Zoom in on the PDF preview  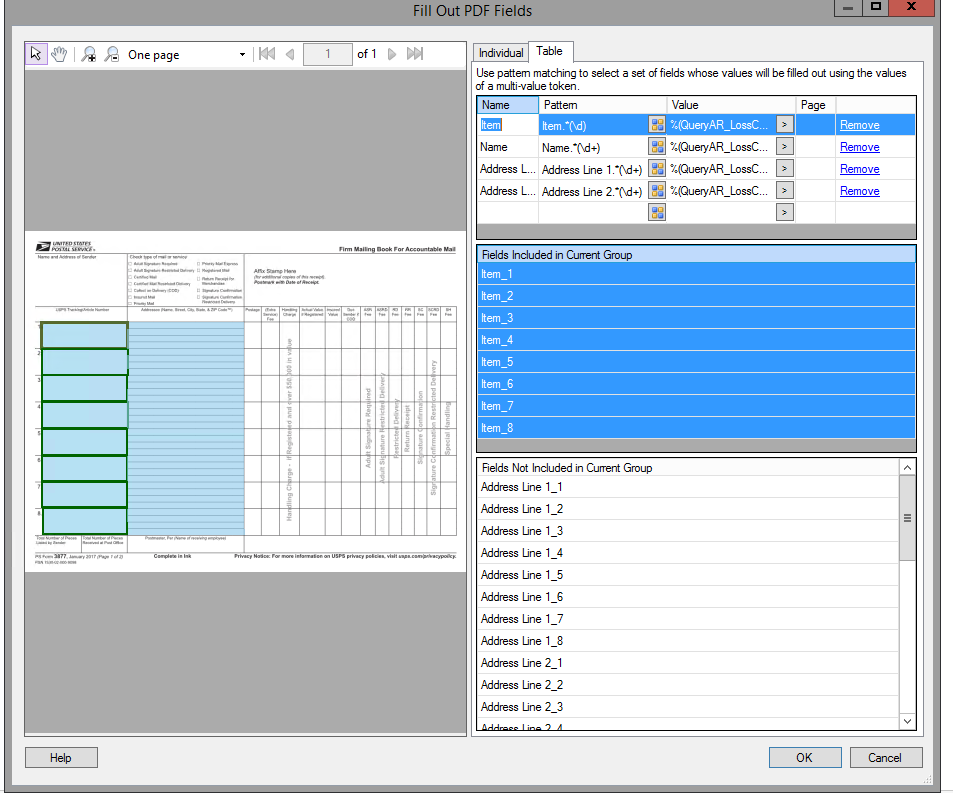pyautogui.click(x=89, y=54)
